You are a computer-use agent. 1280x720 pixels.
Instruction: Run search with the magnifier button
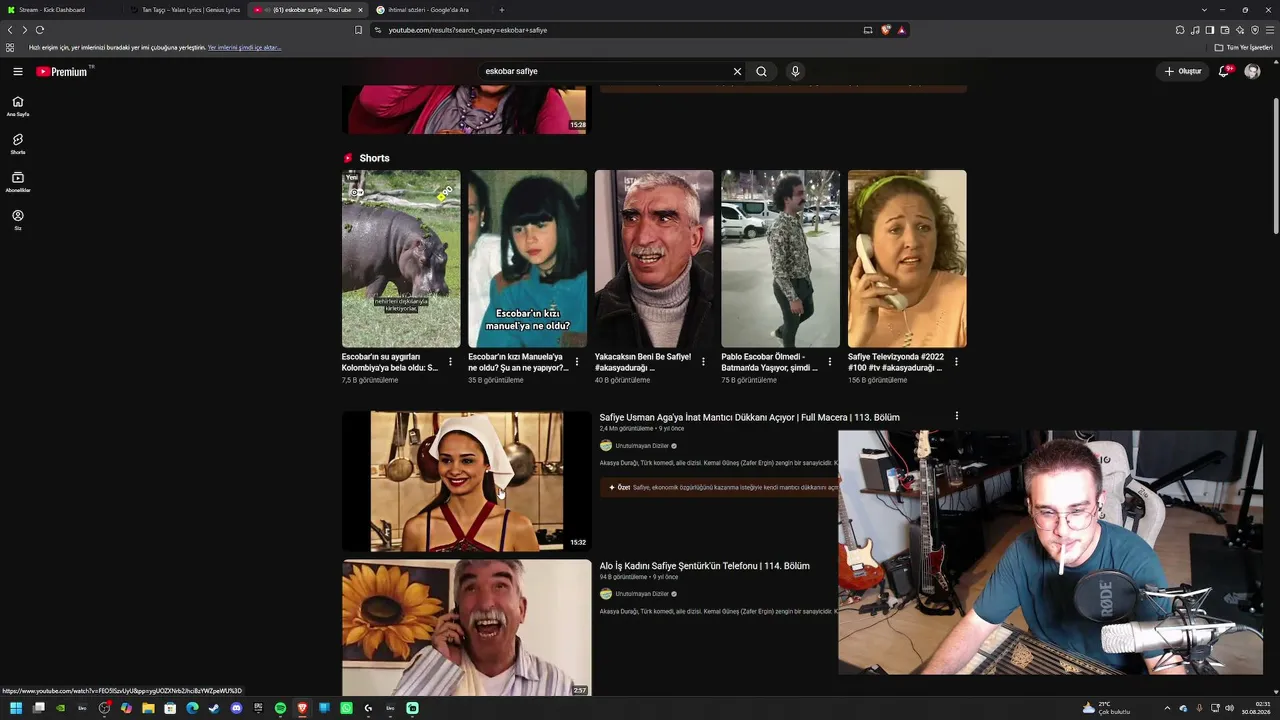761,71
